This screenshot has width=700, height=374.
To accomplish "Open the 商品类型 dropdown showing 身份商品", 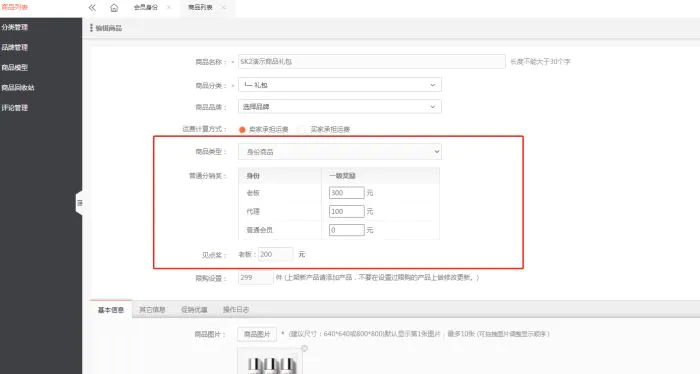I will point(340,152).
